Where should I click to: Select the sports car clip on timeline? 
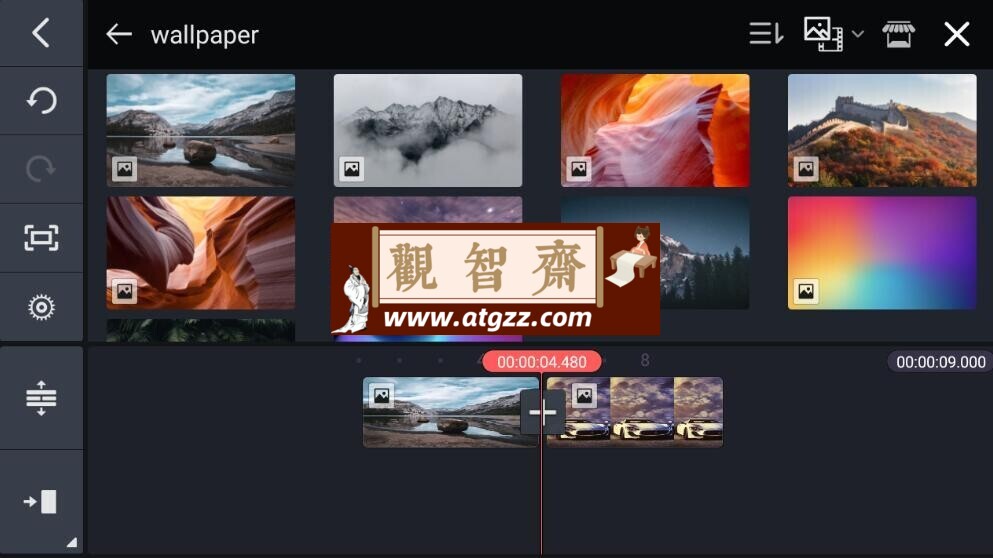635,412
